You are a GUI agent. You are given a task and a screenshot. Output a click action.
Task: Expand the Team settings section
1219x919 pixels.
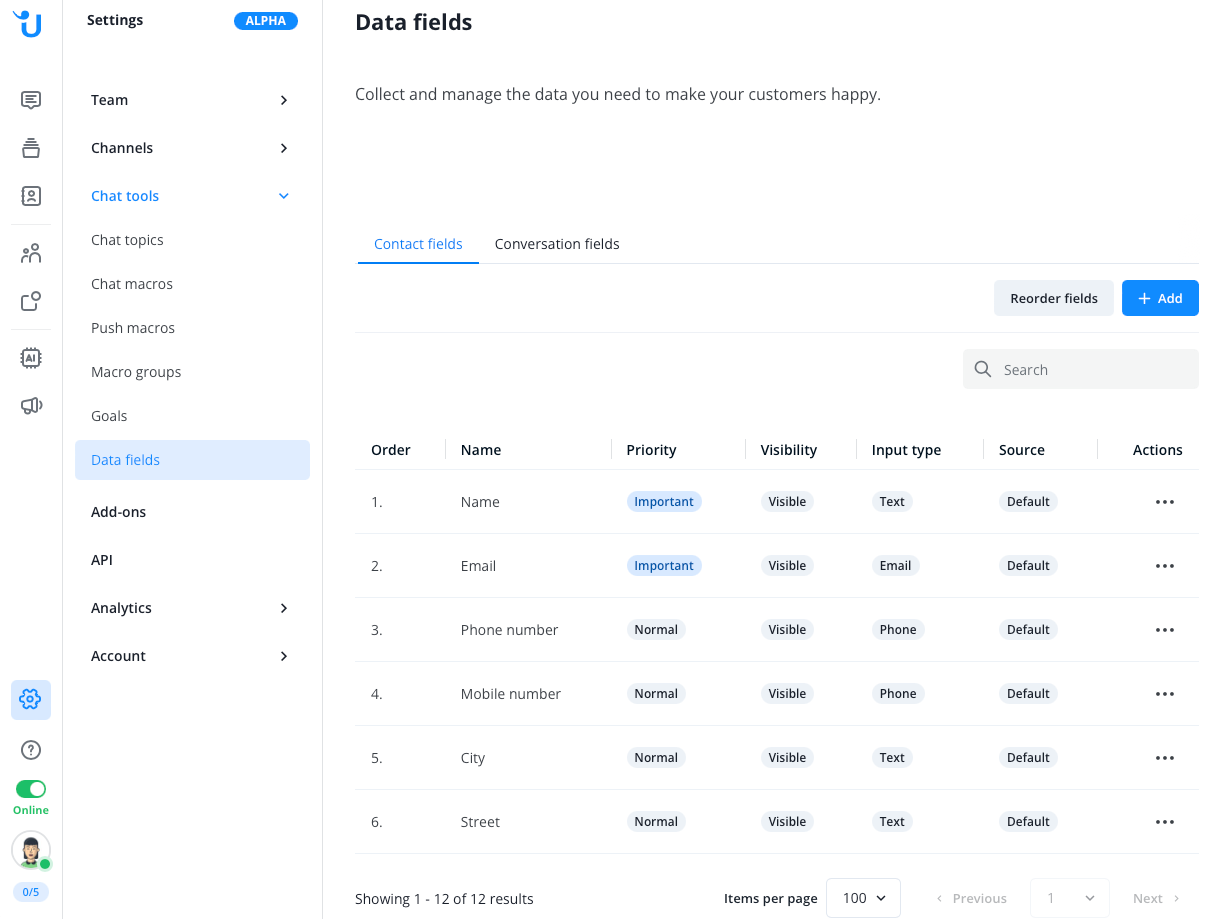coord(190,100)
